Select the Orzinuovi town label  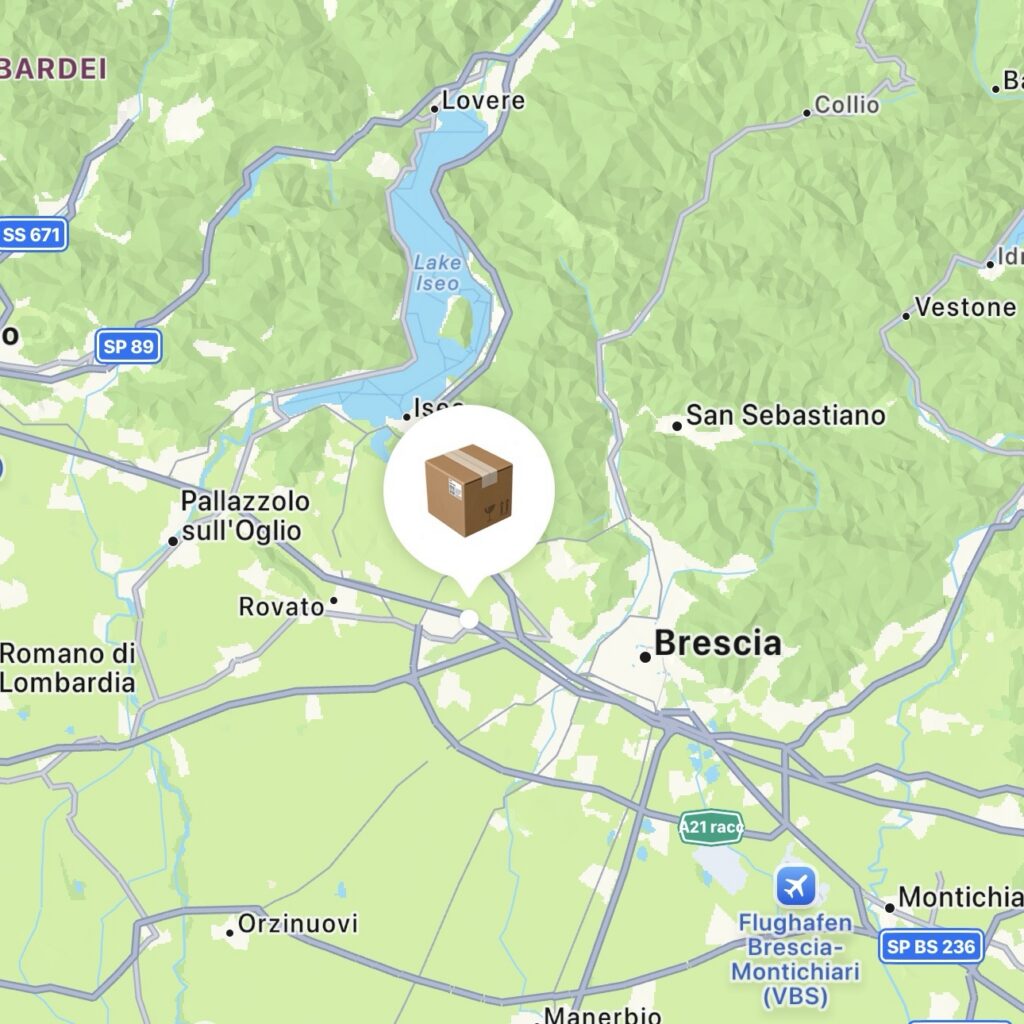point(298,923)
